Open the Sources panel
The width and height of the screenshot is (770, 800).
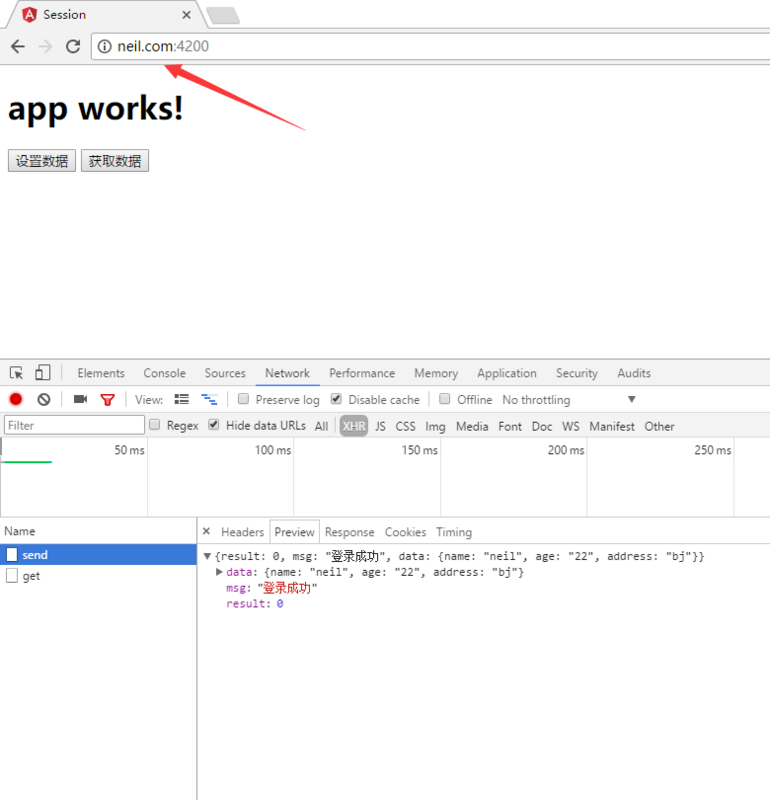pos(225,373)
